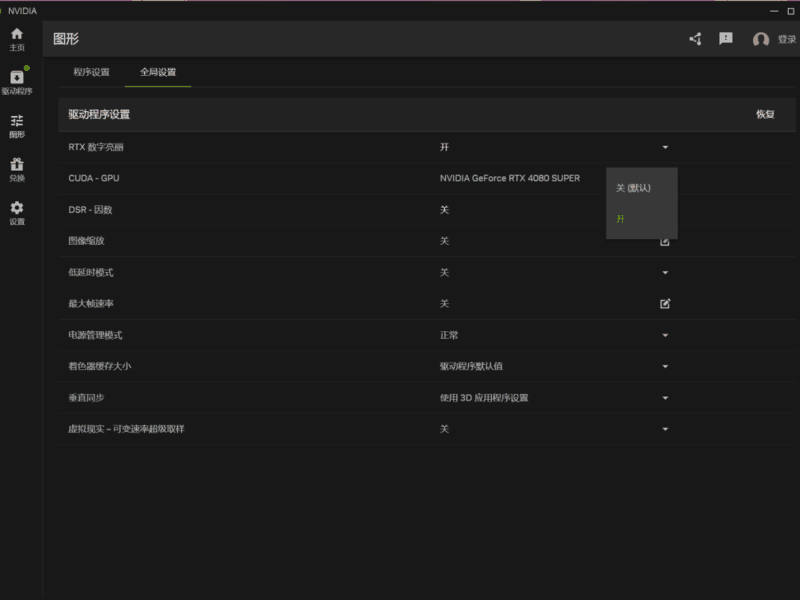This screenshot has height=600, width=800.
Task: Switch to the 全局设置 tab
Action: 158,72
